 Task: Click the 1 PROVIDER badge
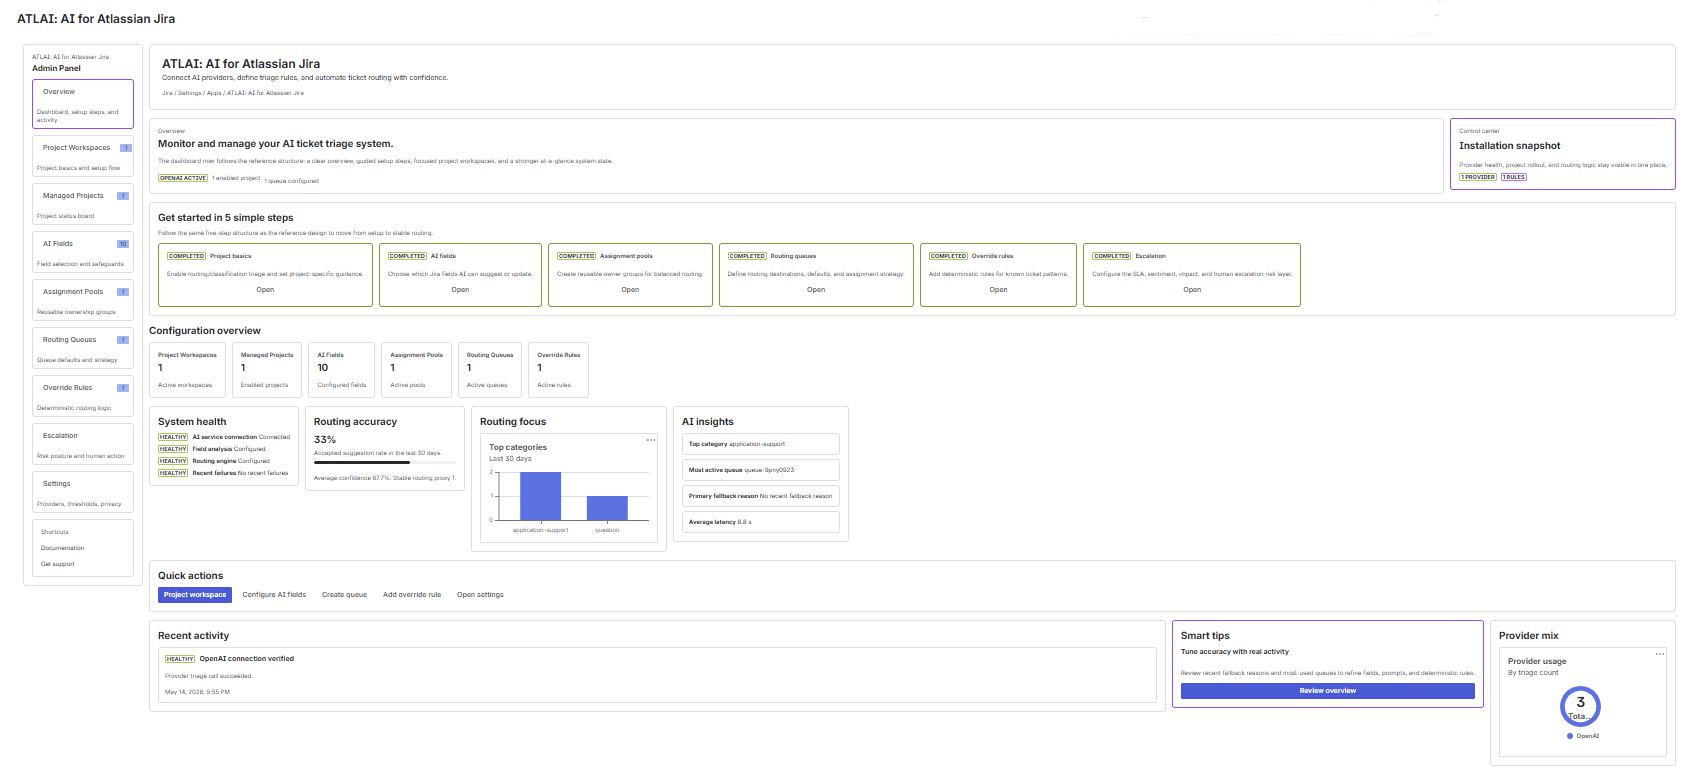(1478, 177)
